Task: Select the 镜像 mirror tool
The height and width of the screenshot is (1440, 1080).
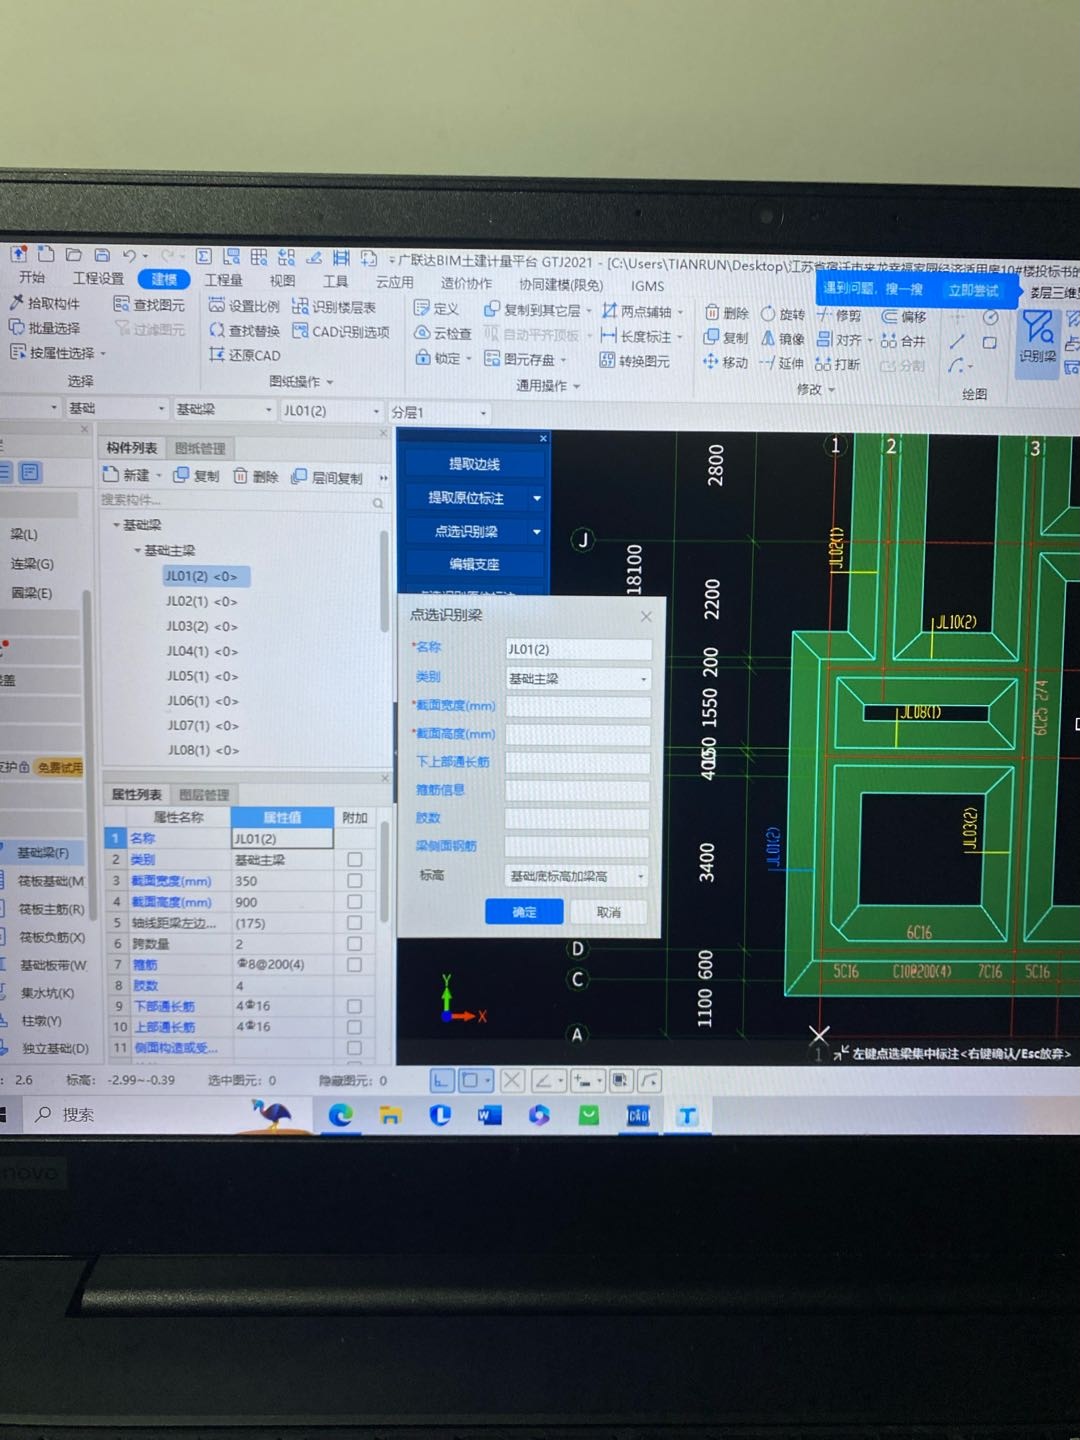Action: (x=783, y=339)
